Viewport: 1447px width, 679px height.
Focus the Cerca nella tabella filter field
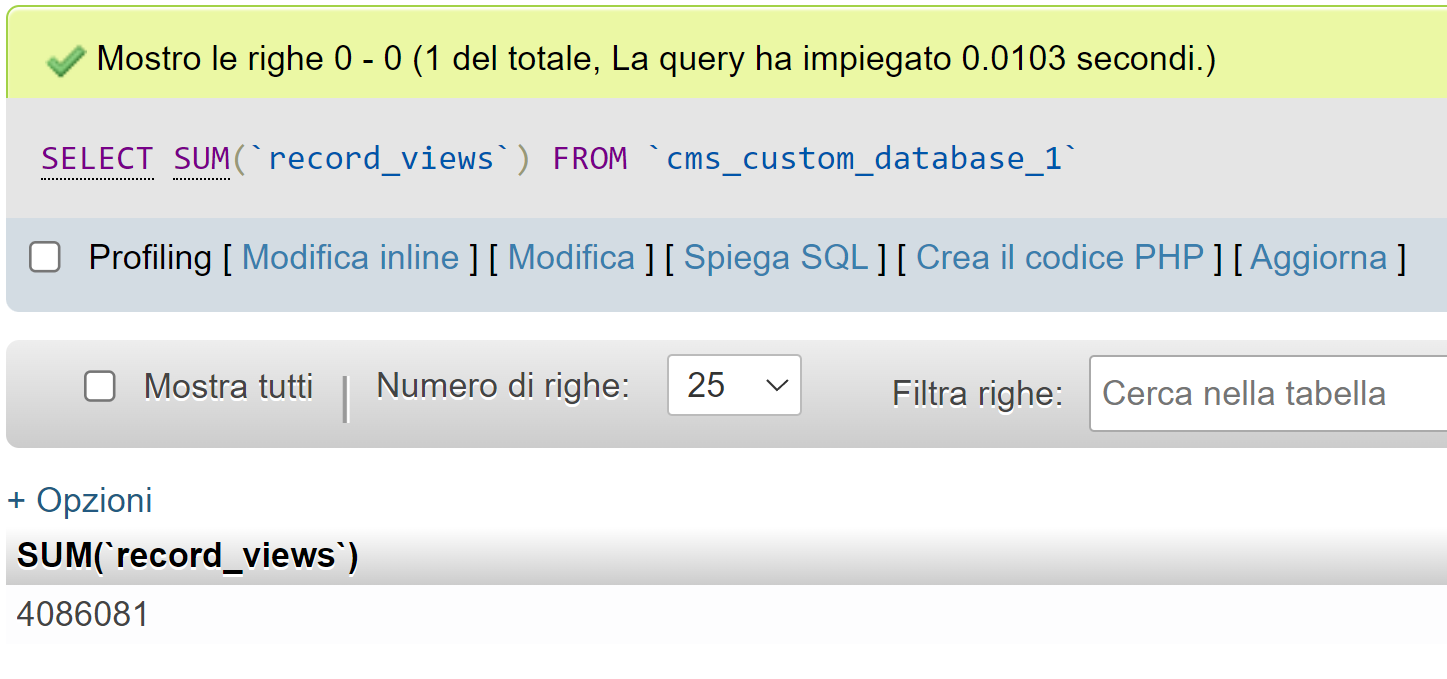1268,394
